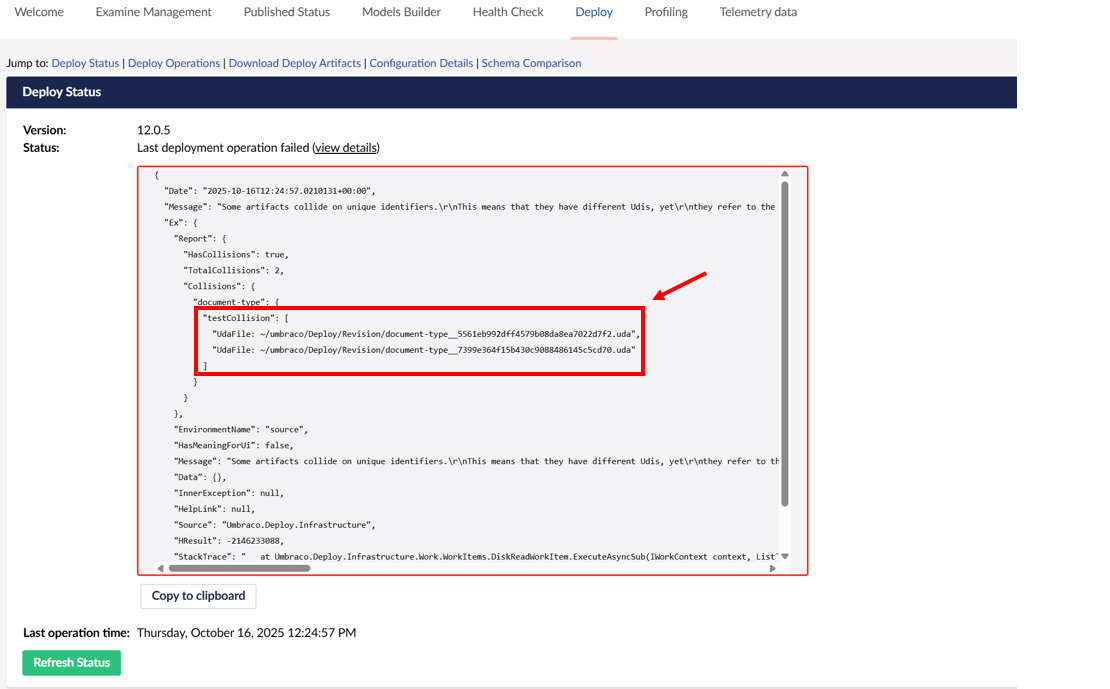Jump to Configuration Details
The width and height of the screenshot is (1110, 689).
click(421, 63)
